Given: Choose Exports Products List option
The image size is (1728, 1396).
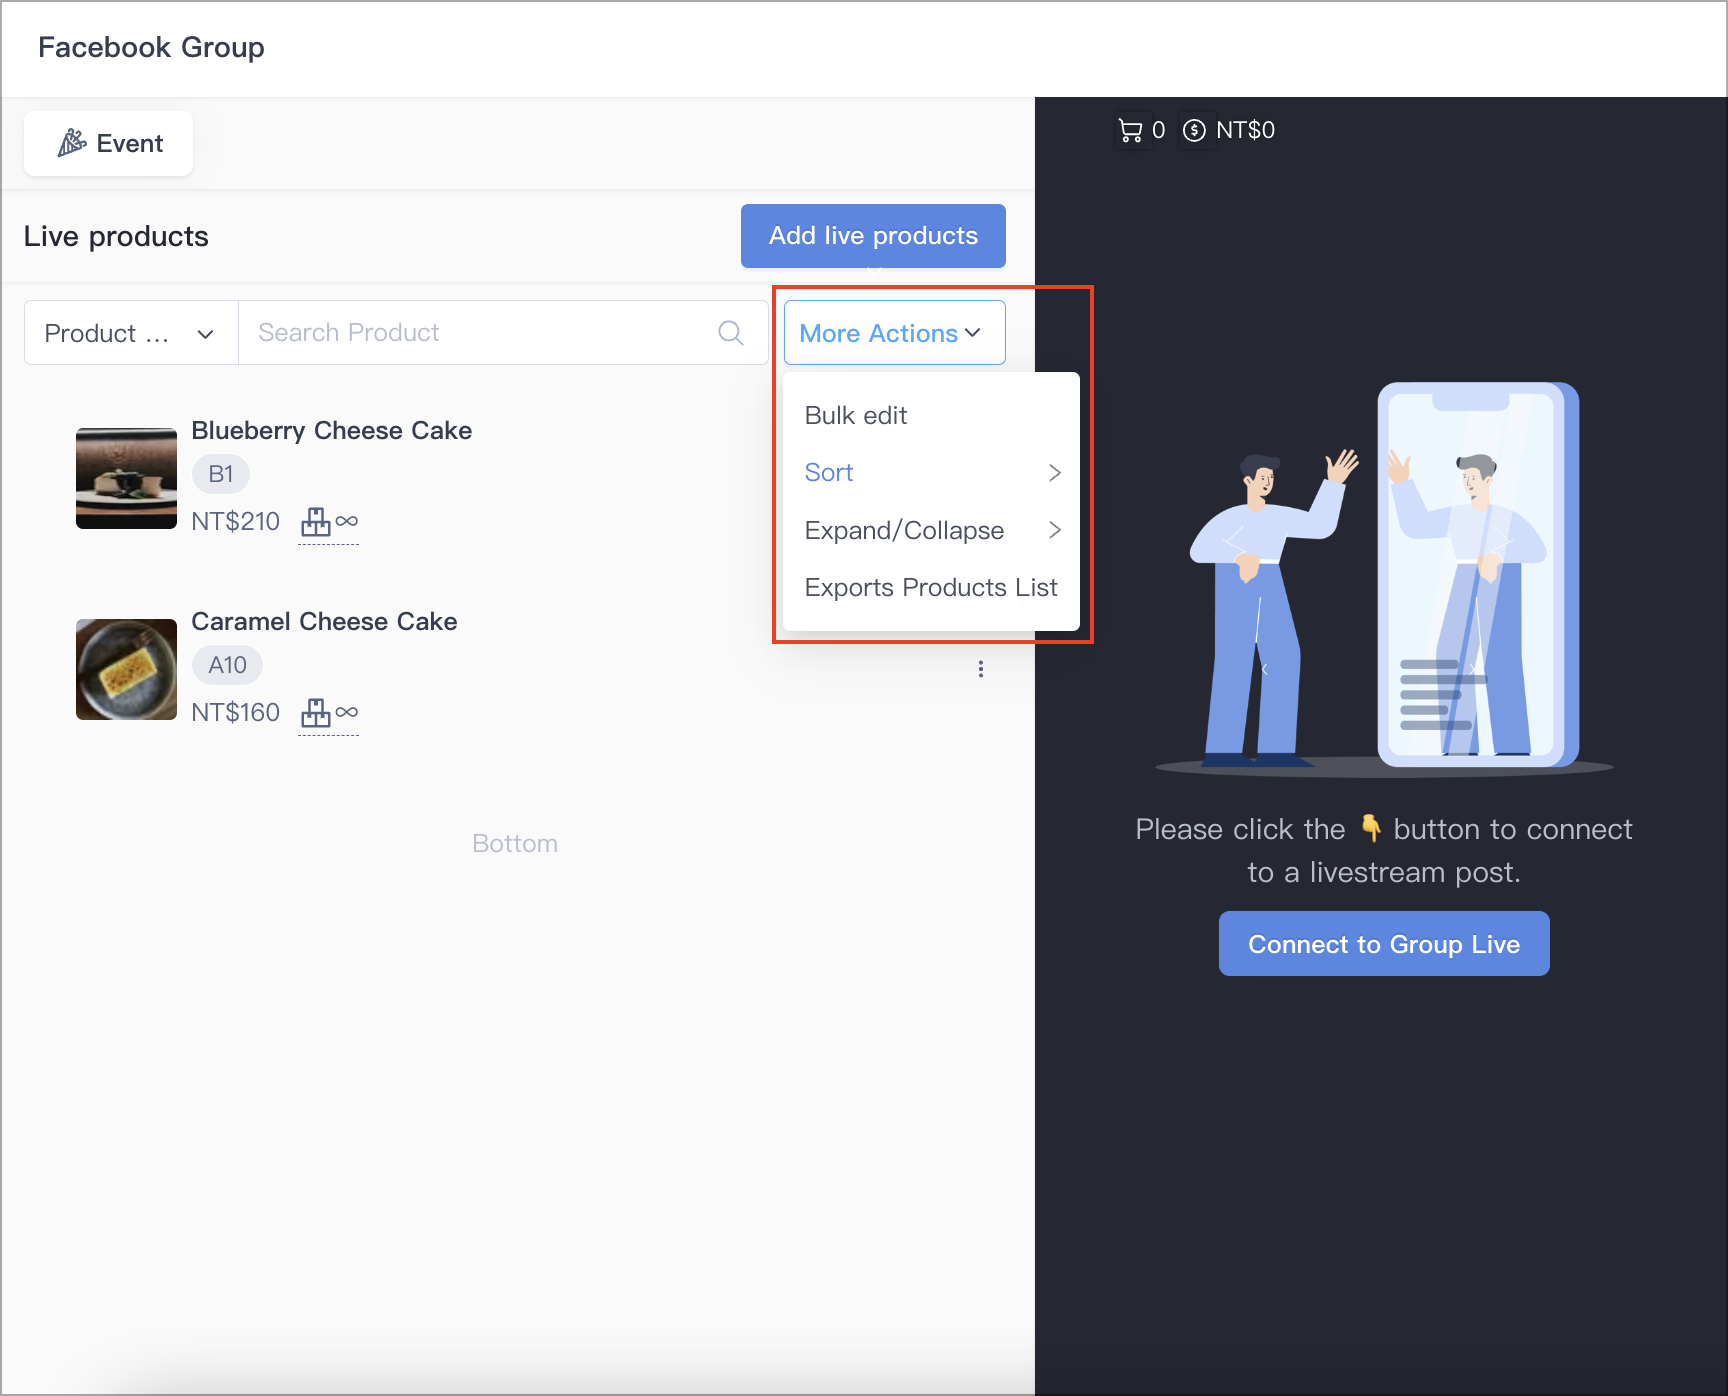Looking at the screenshot, I should 931,588.
